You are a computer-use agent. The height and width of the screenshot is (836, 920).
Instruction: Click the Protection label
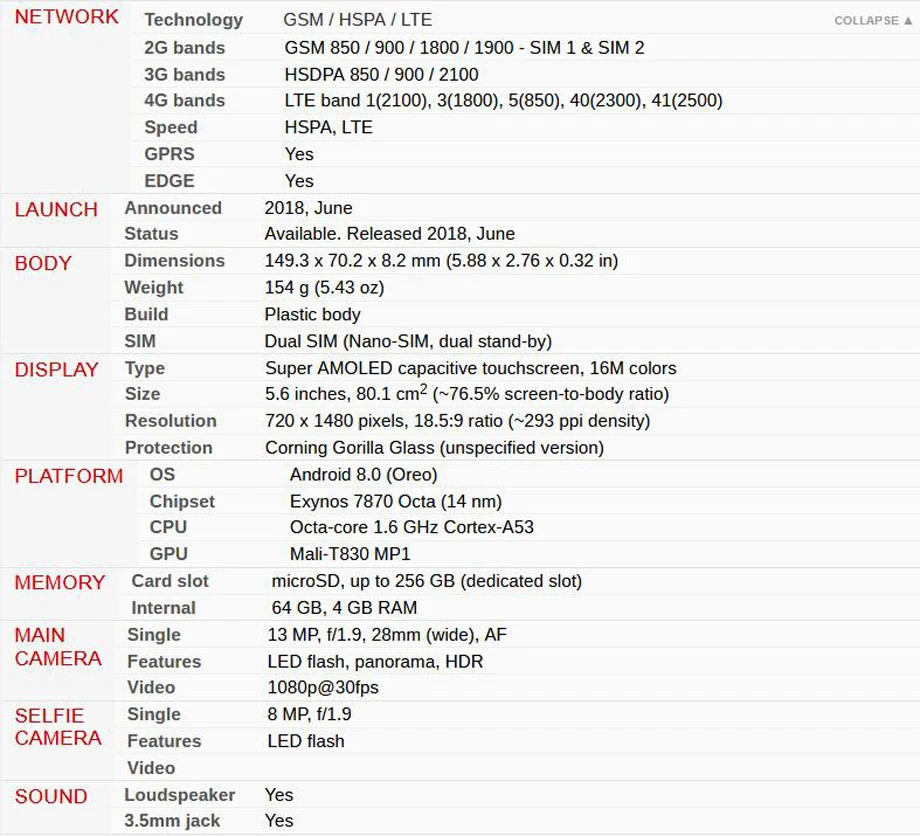pyautogui.click(x=168, y=448)
